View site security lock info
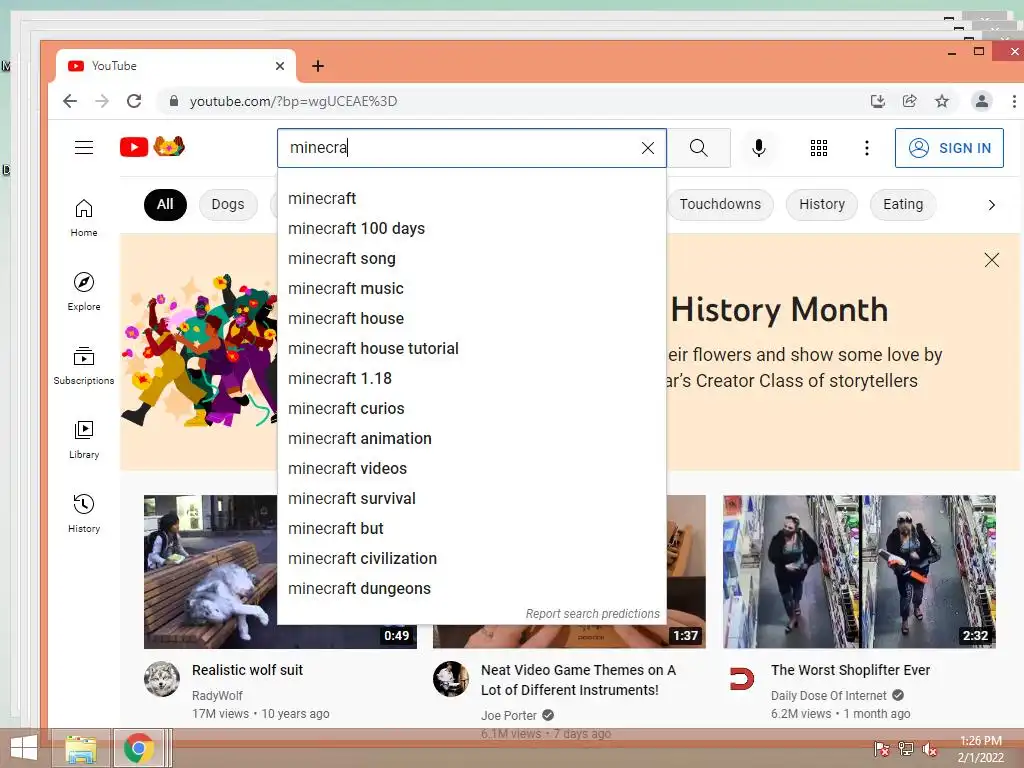This screenshot has width=1024, height=768. [173, 101]
